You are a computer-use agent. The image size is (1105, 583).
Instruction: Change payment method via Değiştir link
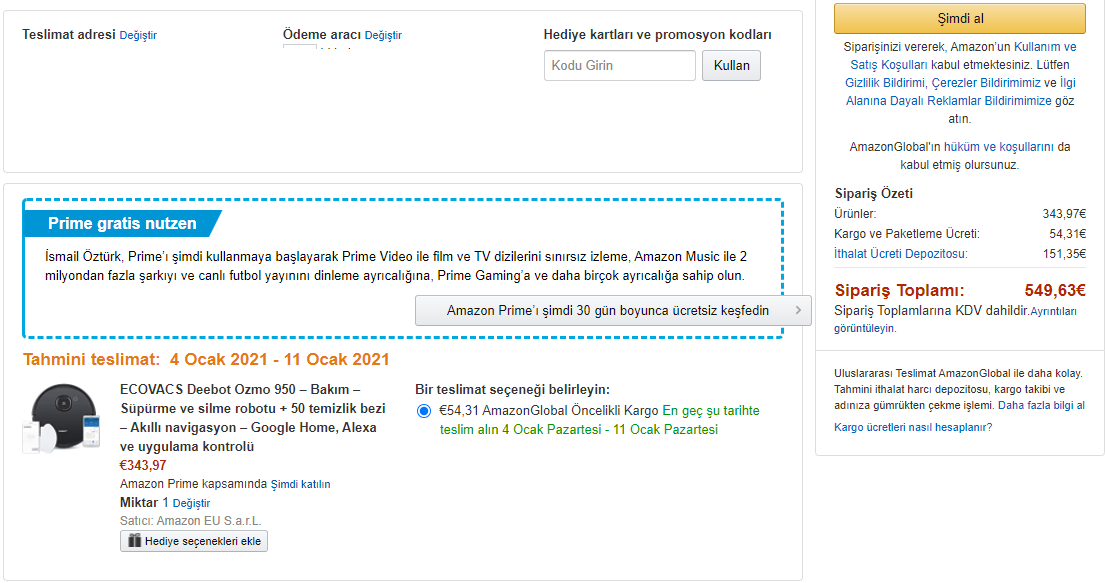[x=383, y=35]
